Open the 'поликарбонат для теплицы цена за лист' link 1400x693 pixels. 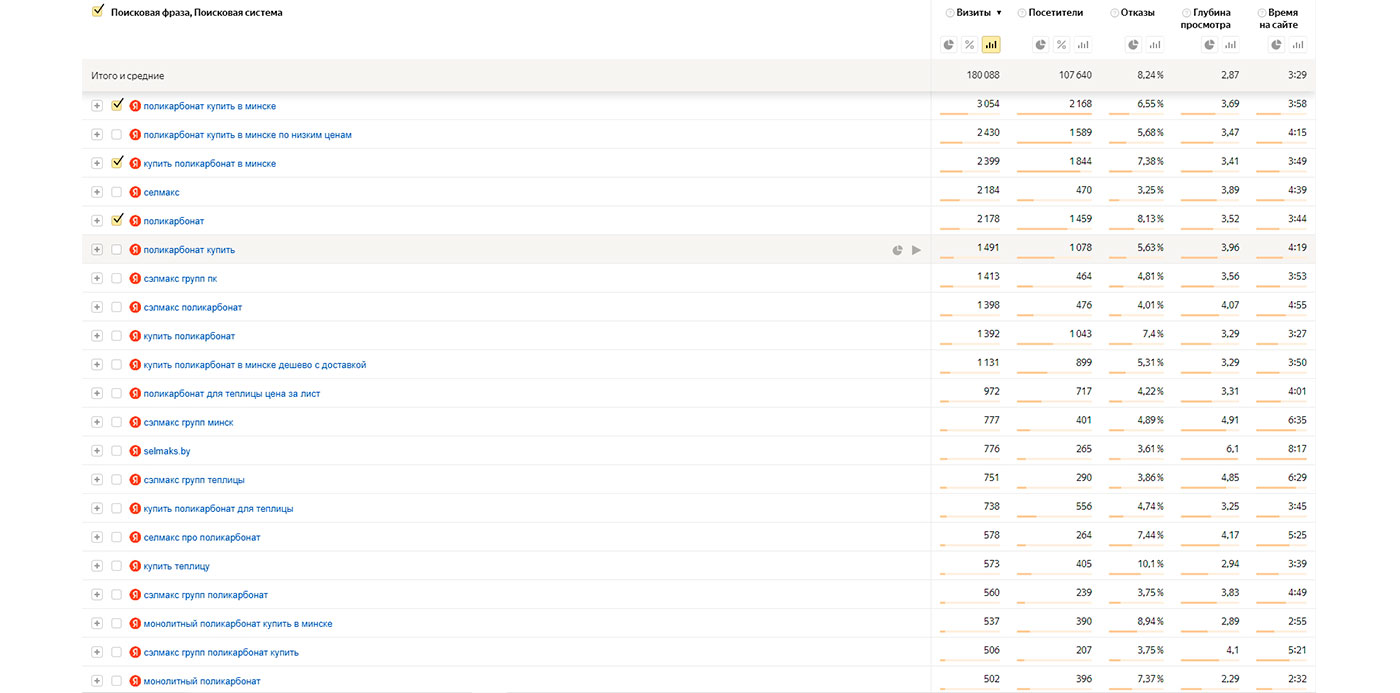click(x=232, y=394)
